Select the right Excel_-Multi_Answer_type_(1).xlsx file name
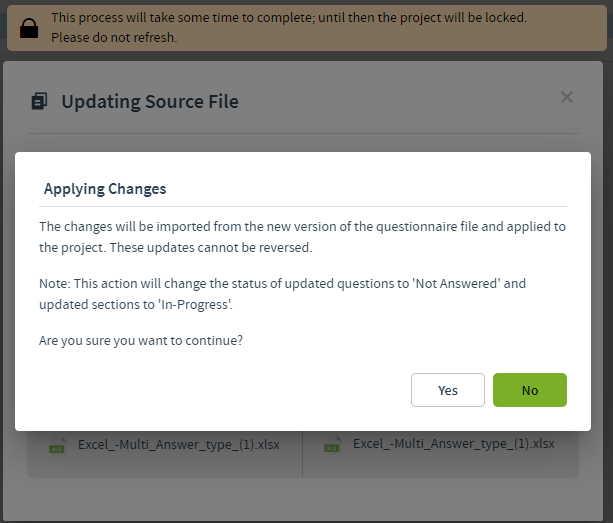This screenshot has height=523, width=613. (x=453, y=444)
